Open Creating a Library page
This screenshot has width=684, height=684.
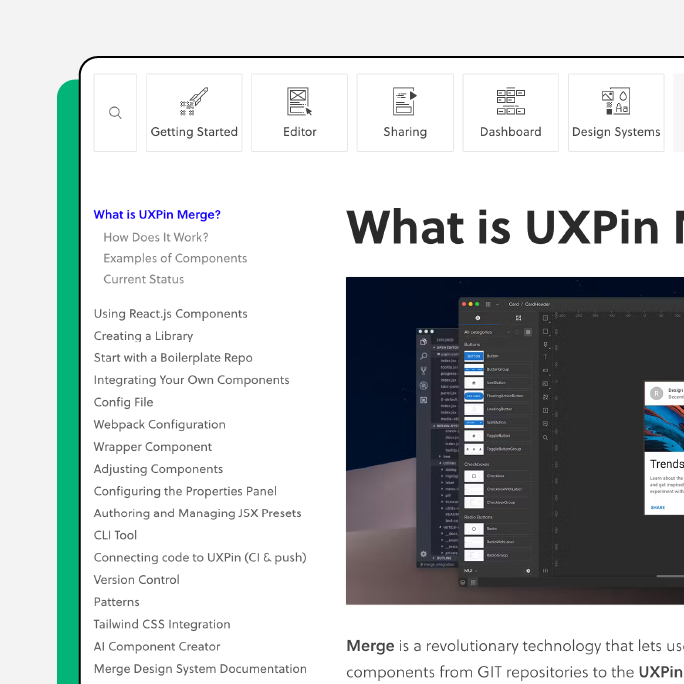(143, 336)
